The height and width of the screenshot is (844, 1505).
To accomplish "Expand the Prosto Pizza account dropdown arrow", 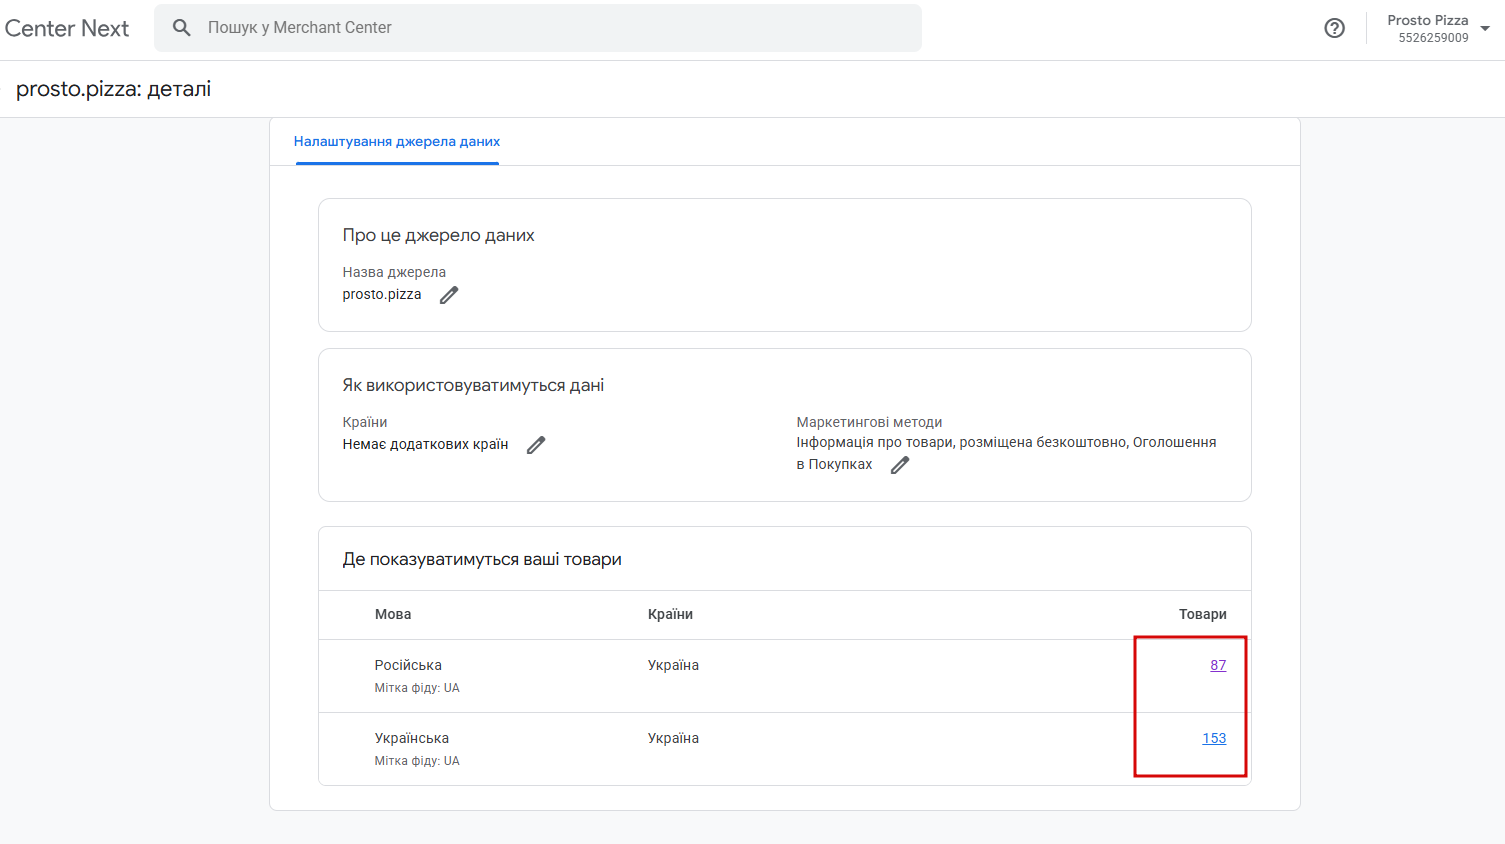I will 1485,28.
